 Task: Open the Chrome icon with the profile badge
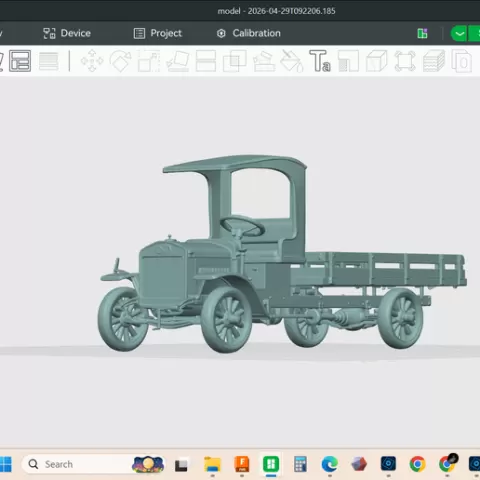point(447,464)
